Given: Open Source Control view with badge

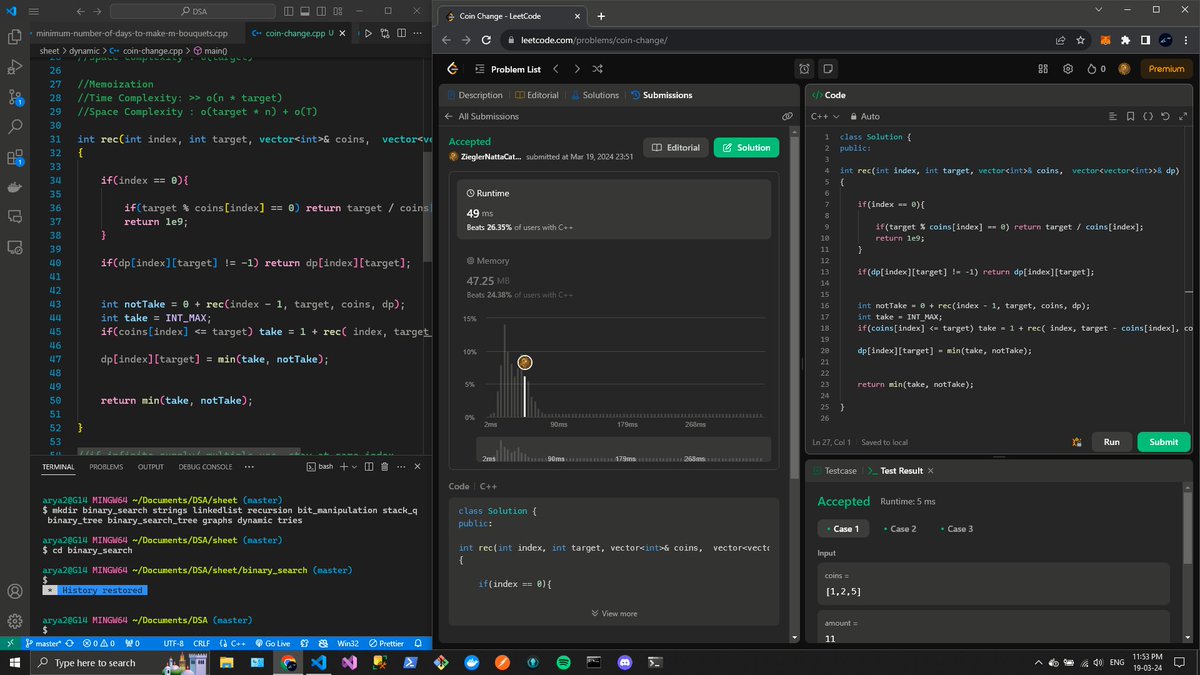Looking at the screenshot, I should tap(15, 97).
